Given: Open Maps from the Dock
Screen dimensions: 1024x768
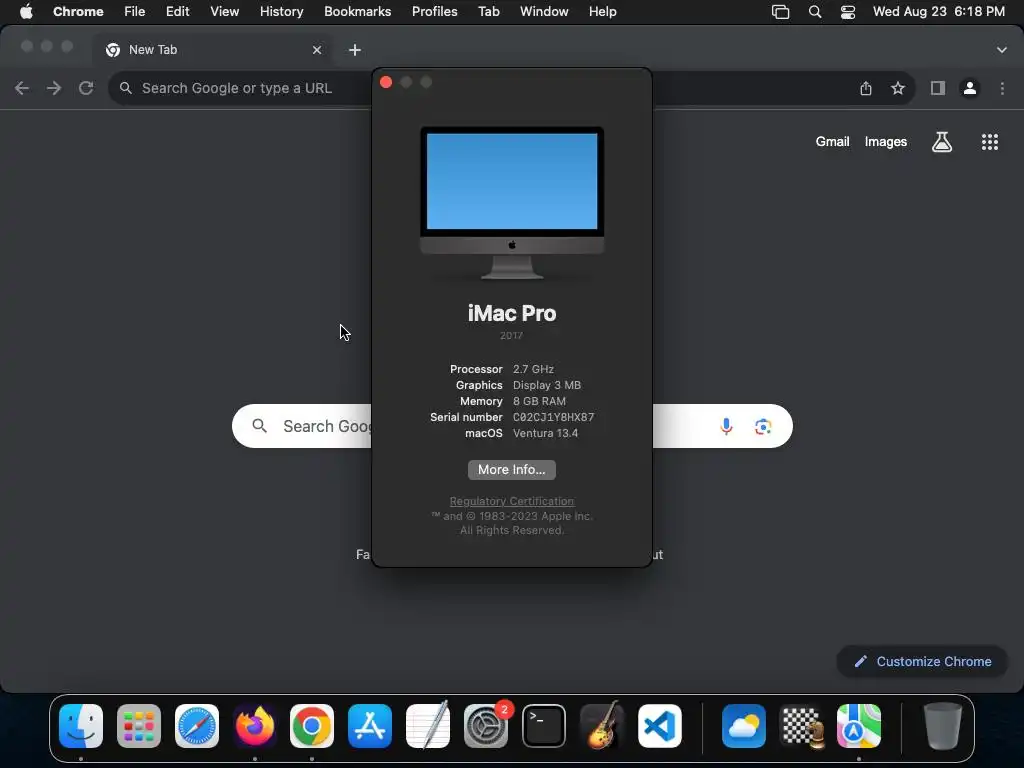Looking at the screenshot, I should coord(859,726).
